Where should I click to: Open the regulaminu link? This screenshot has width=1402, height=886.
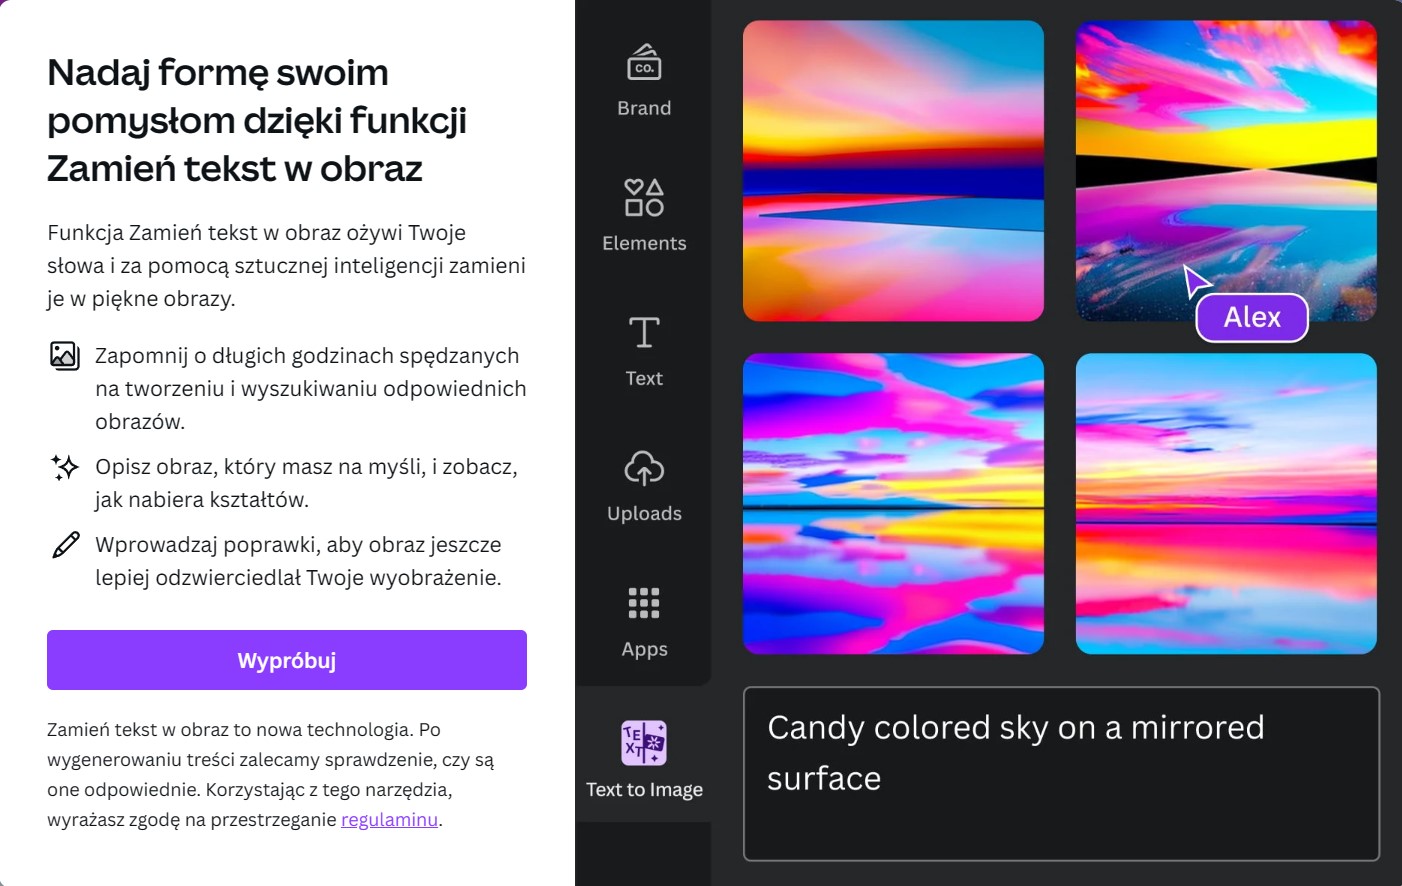click(x=389, y=819)
